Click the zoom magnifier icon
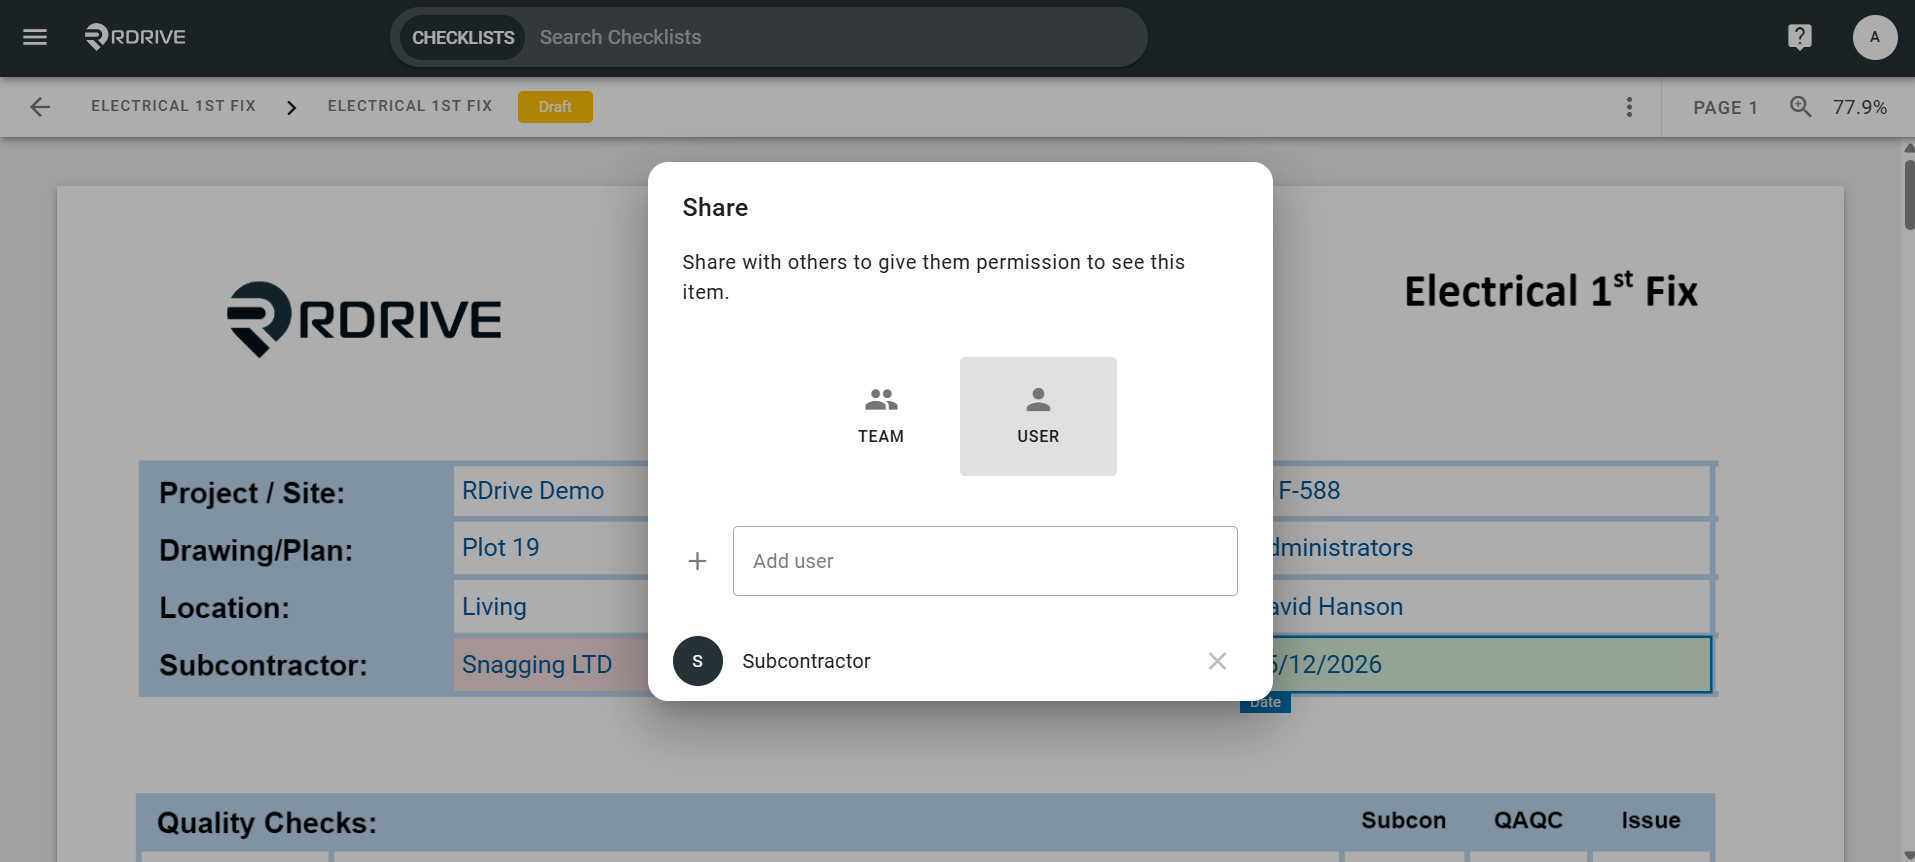The image size is (1915, 862). coord(1800,106)
